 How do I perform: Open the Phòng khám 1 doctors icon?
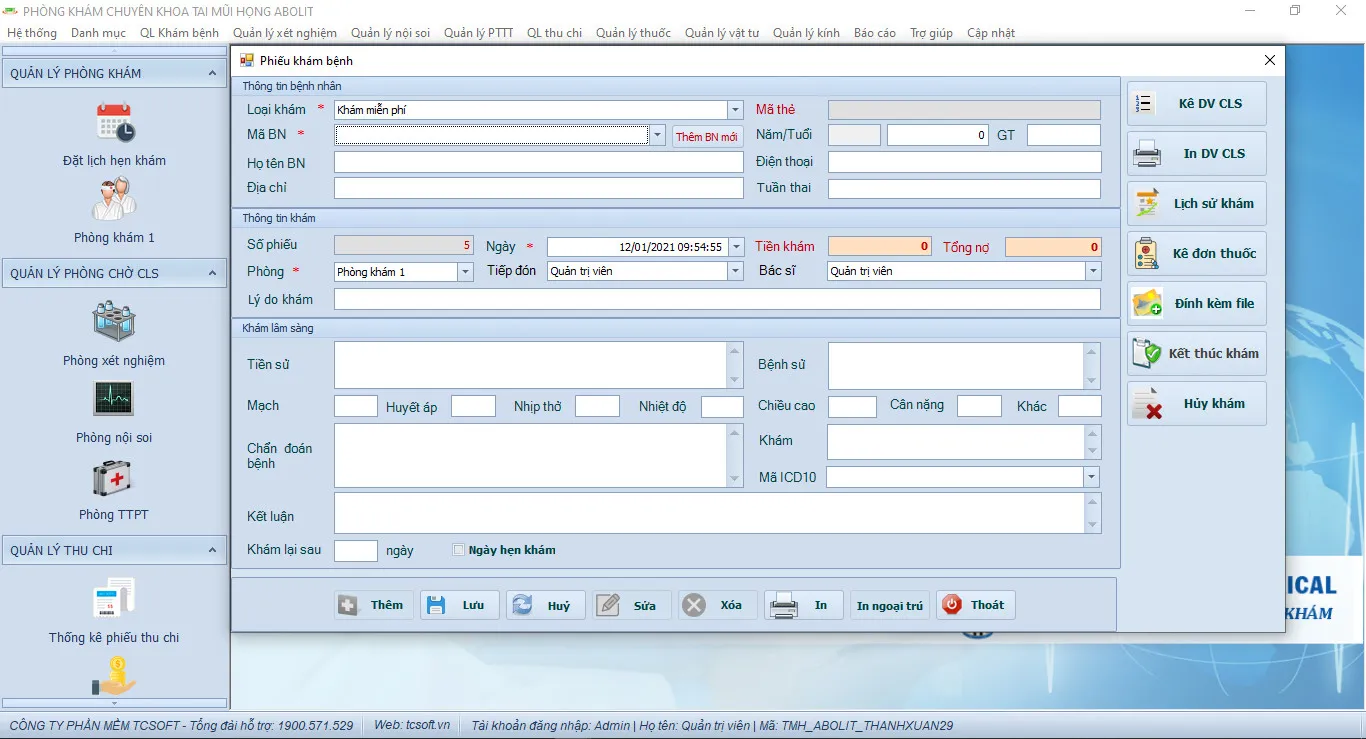click(x=114, y=199)
